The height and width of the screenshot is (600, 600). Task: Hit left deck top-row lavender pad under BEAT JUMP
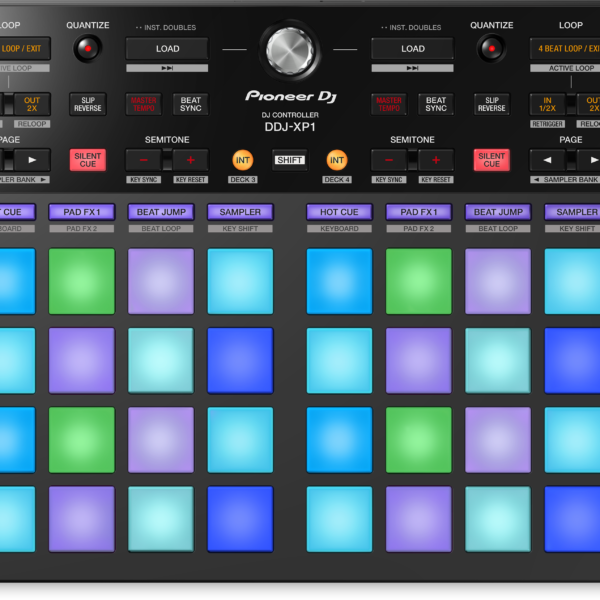pos(161,281)
